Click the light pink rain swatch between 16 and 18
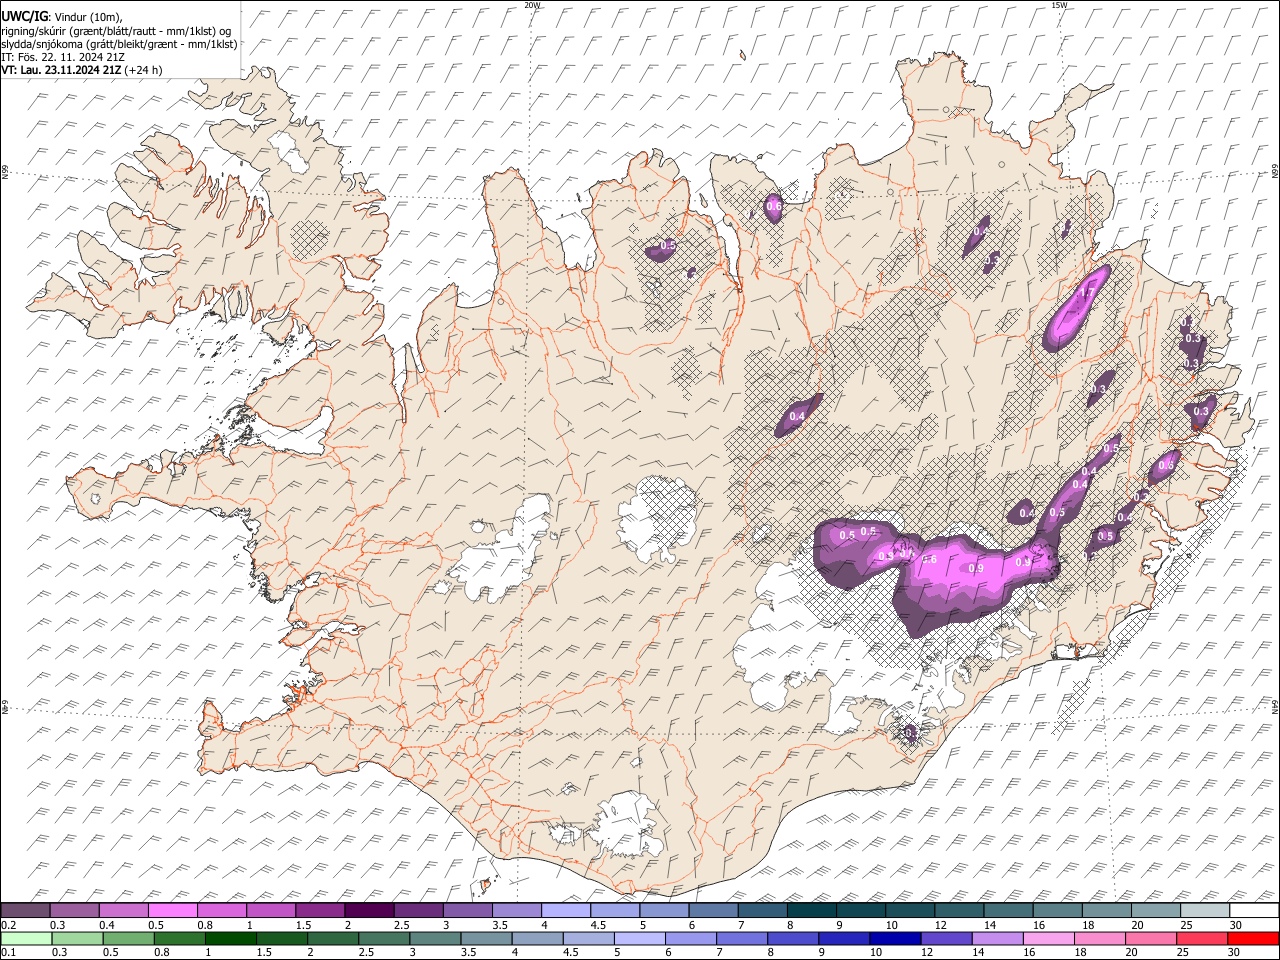The image size is (1280, 960). click(1047, 939)
